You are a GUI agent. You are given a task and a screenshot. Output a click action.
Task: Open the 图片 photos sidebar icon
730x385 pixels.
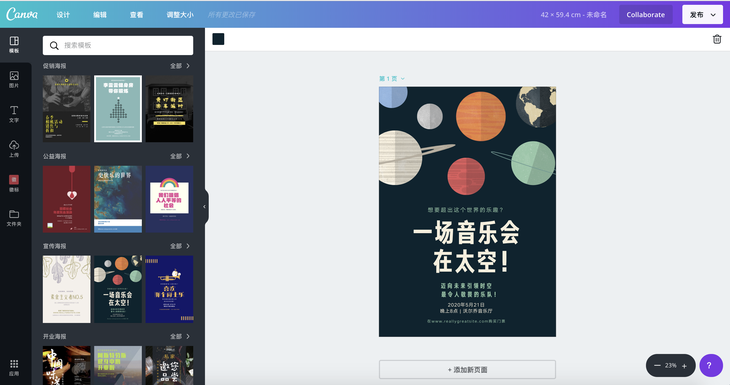pyautogui.click(x=14, y=79)
